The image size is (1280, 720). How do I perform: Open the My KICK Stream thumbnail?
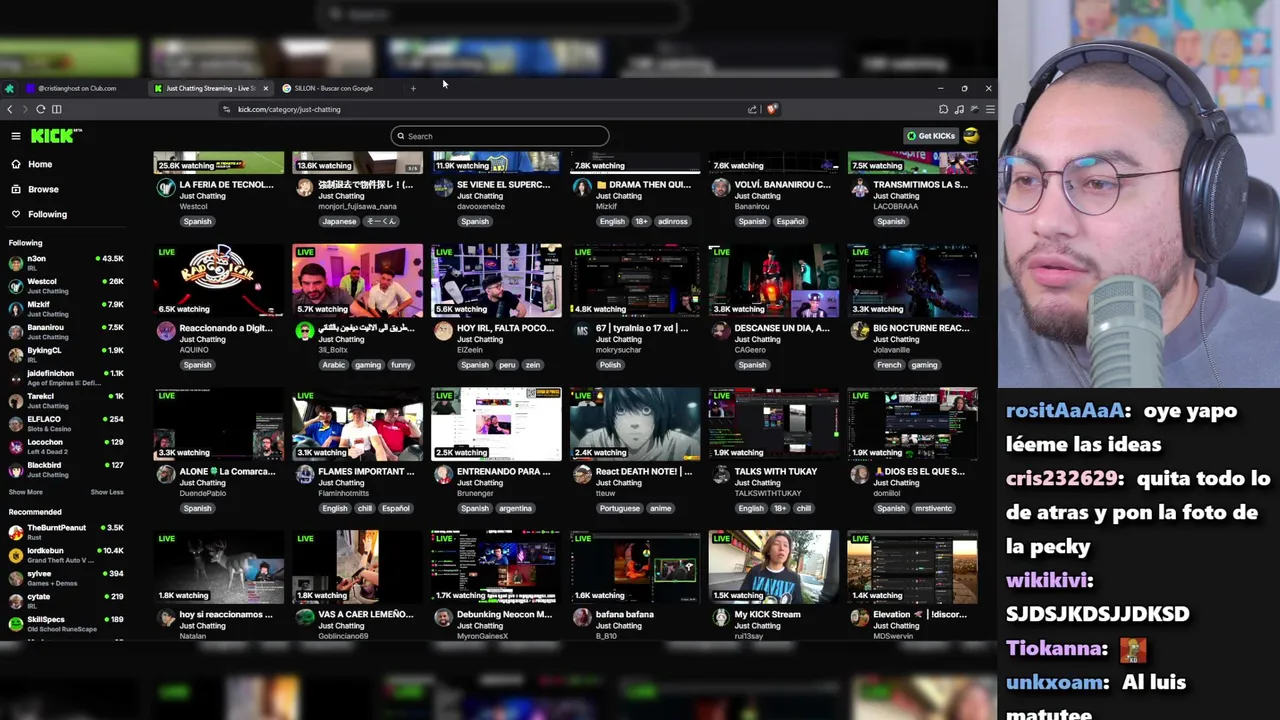click(x=774, y=567)
